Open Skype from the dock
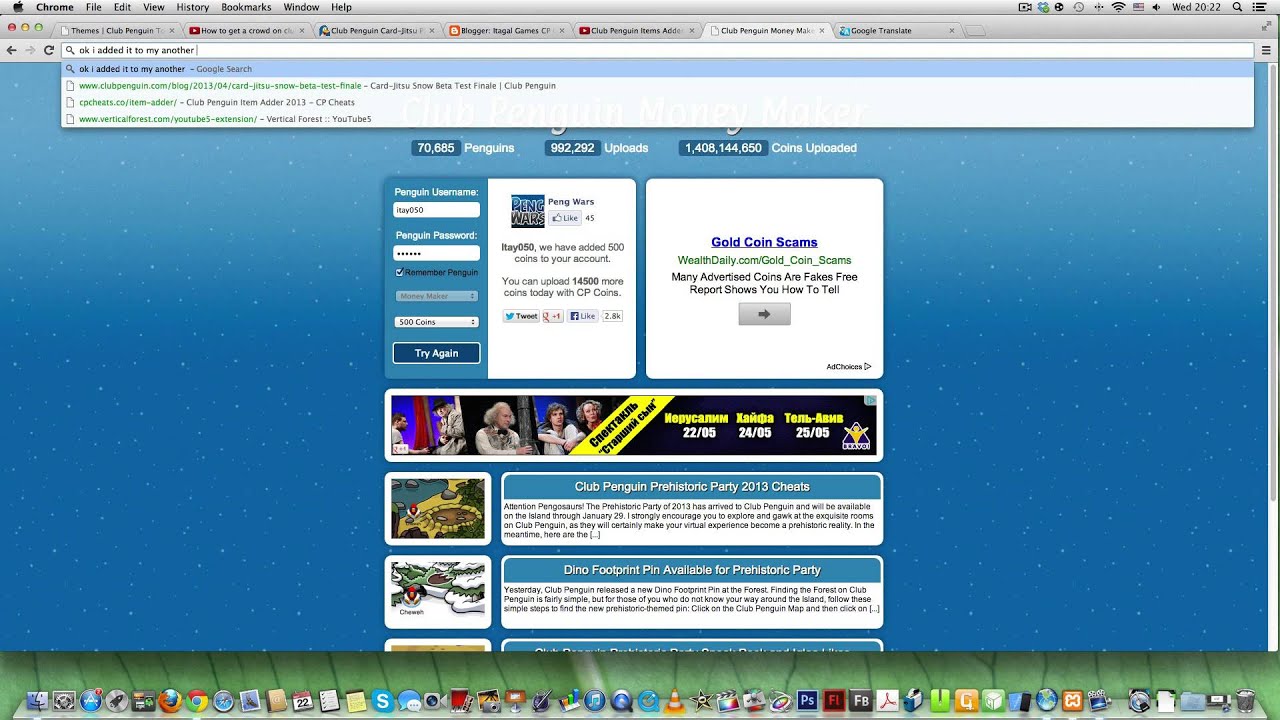The width and height of the screenshot is (1280, 720). (383, 701)
